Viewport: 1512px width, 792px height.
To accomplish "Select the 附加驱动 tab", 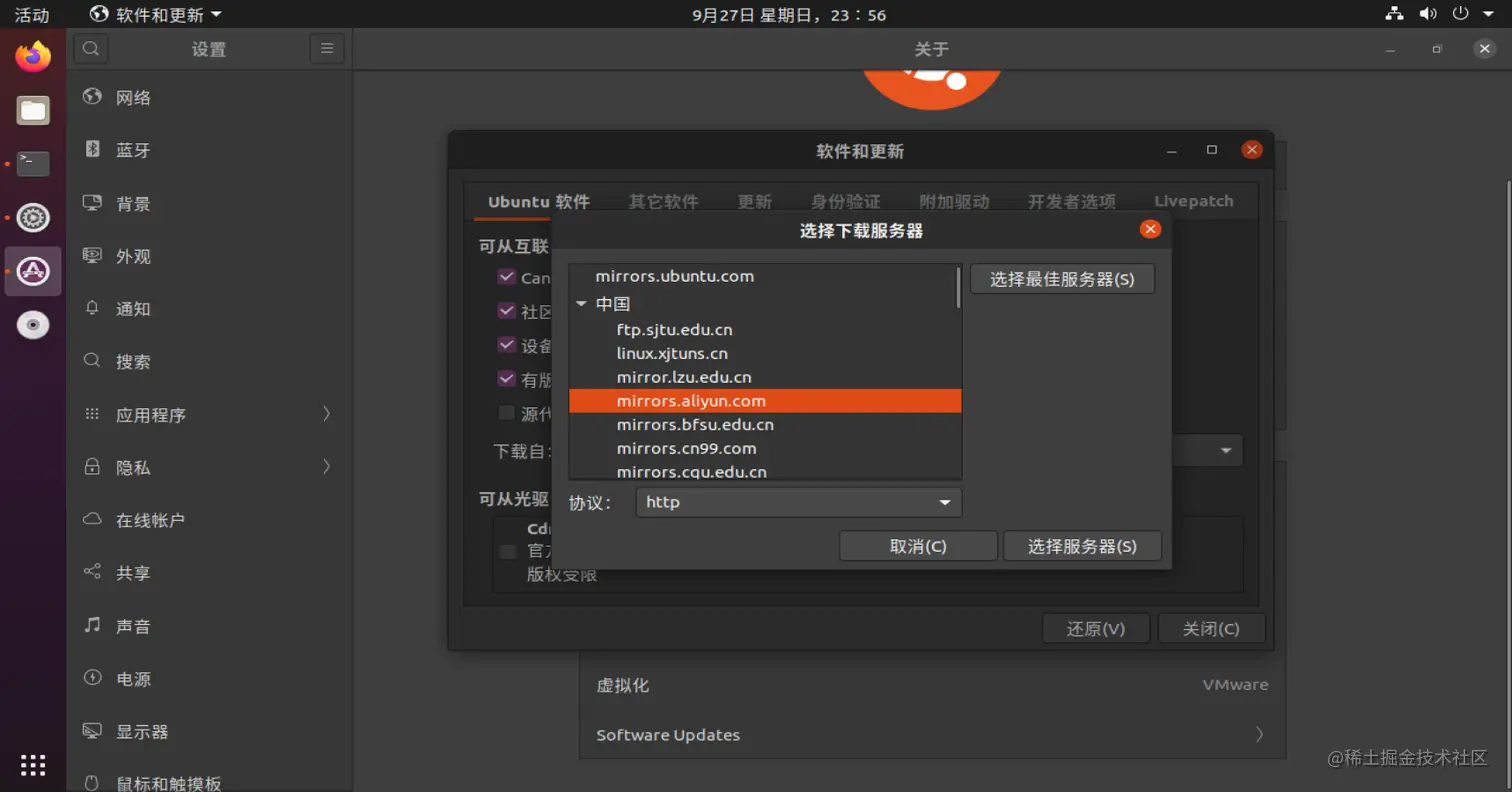I will click(955, 201).
